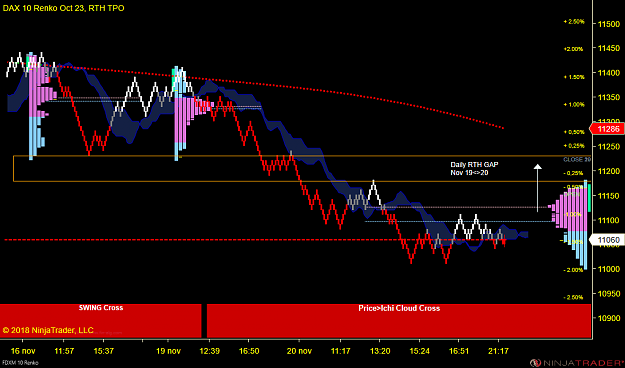Click the 16:50 time axis label

click(249, 351)
